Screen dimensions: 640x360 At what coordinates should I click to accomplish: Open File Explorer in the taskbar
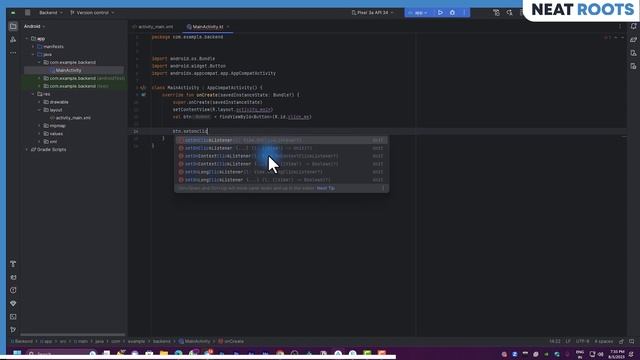coord(164,353)
